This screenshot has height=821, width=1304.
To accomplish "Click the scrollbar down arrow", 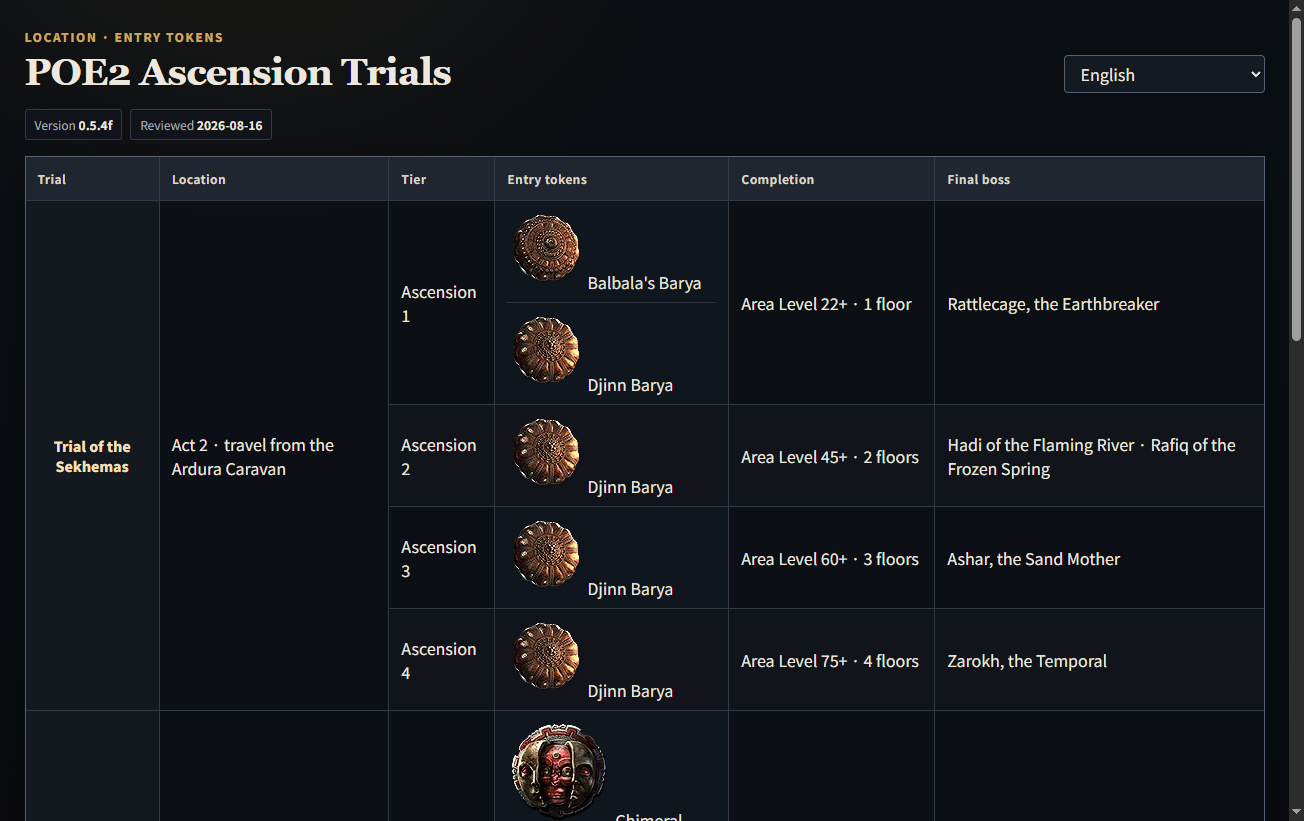I will tap(1296, 812).
